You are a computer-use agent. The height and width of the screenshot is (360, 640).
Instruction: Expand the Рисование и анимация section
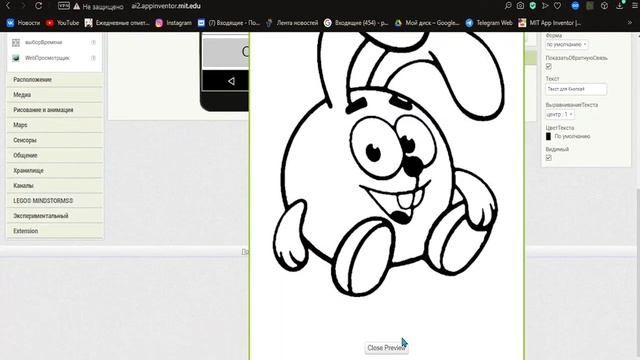(55, 110)
